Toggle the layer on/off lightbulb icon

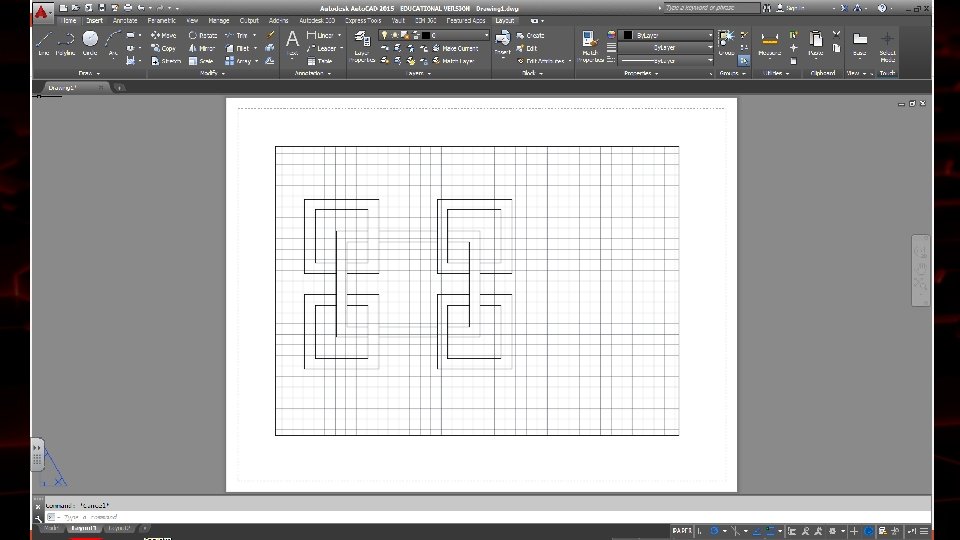[x=384, y=35]
